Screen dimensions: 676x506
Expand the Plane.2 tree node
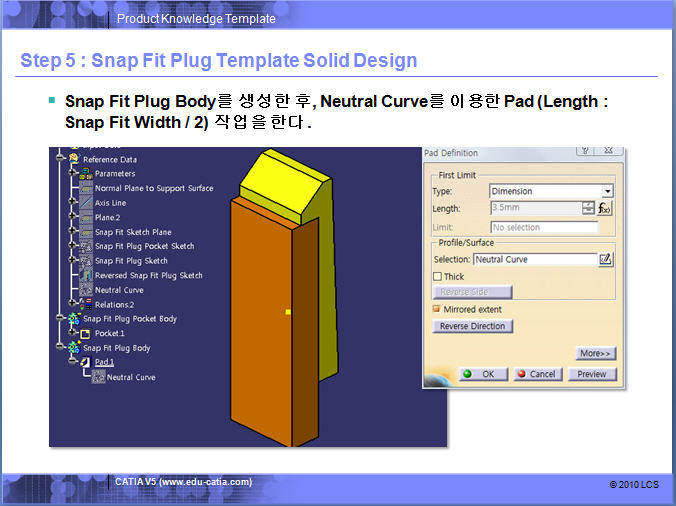tap(72, 217)
